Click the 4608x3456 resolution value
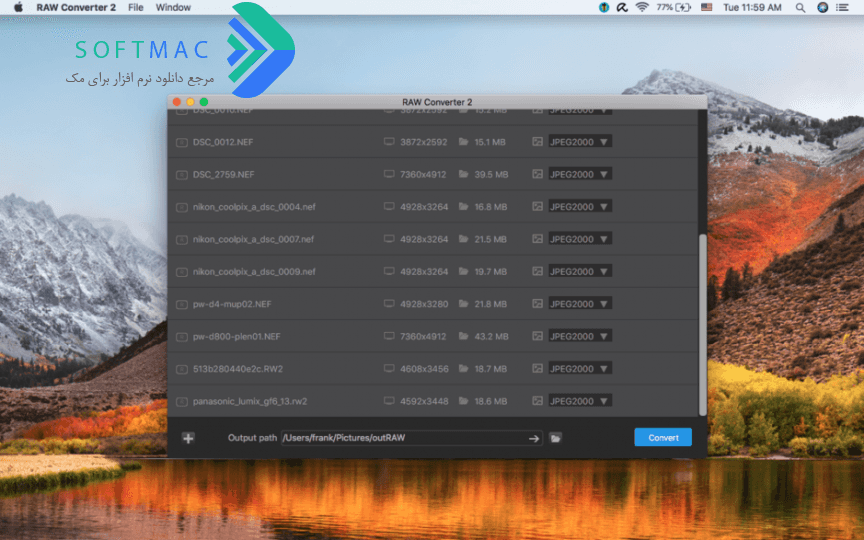864x540 pixels. tap(424, 369)
